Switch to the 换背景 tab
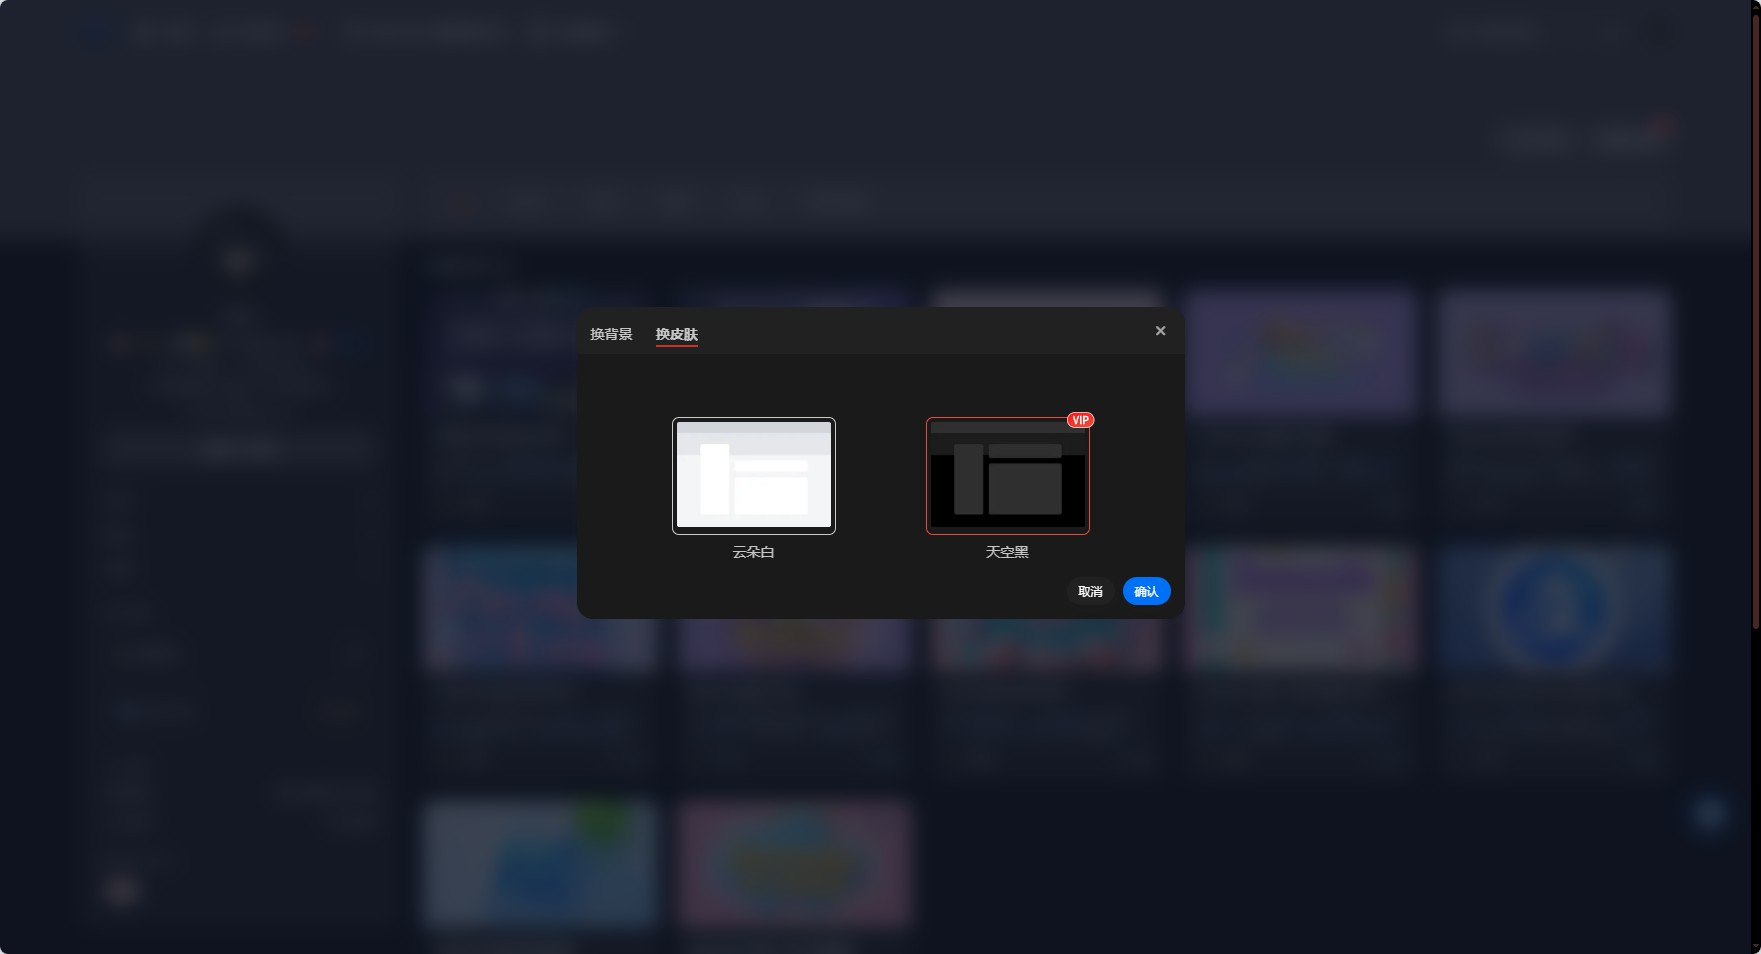Viewport: 1761px width, 954px height. point(611,334)
